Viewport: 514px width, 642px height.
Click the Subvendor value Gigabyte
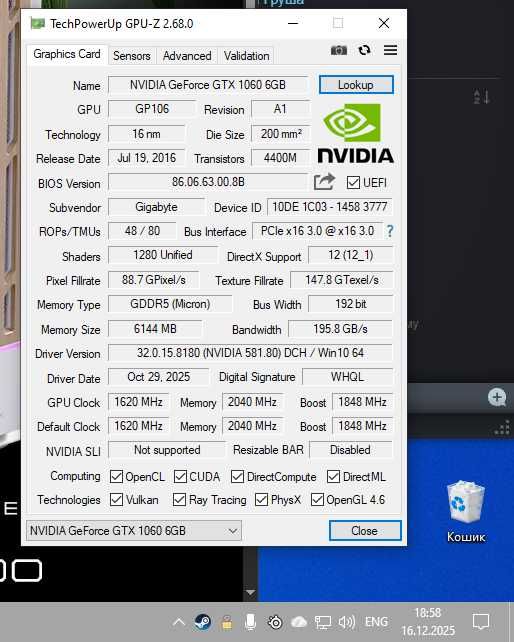(x=156, y=207)
